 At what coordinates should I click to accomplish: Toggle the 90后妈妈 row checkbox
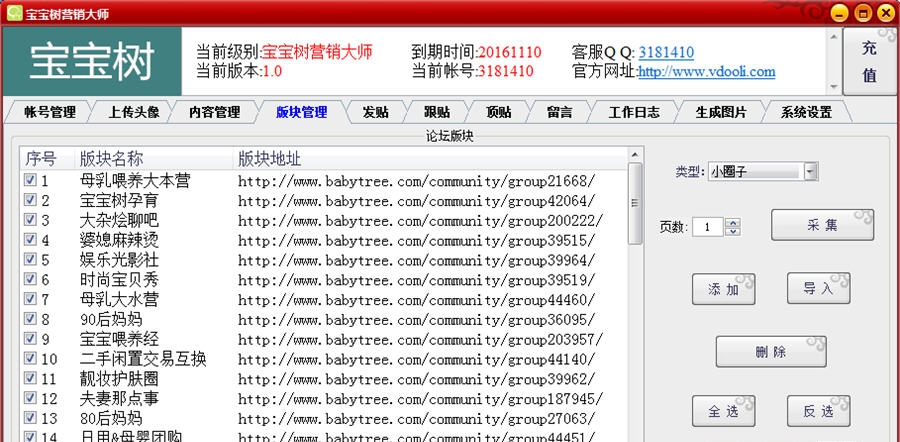(30, 319)
